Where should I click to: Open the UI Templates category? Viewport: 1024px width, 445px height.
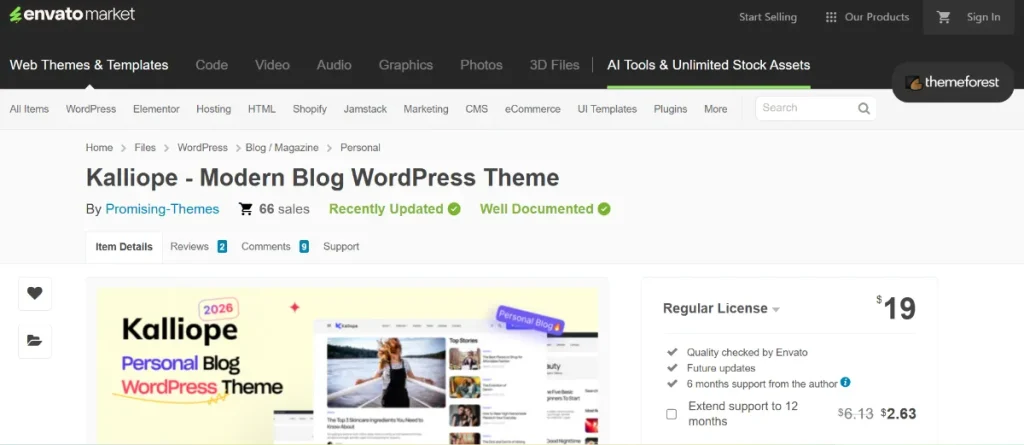607,109
